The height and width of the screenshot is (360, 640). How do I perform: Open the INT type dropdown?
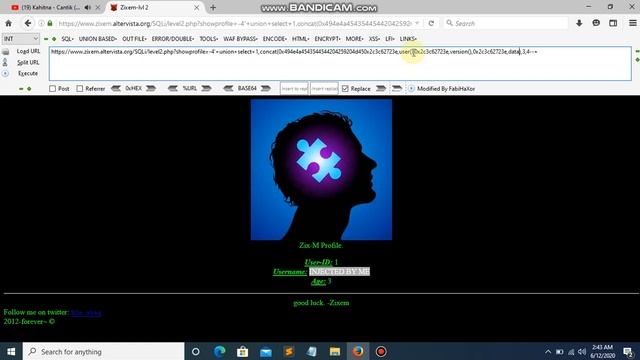[x=20, y=39]
